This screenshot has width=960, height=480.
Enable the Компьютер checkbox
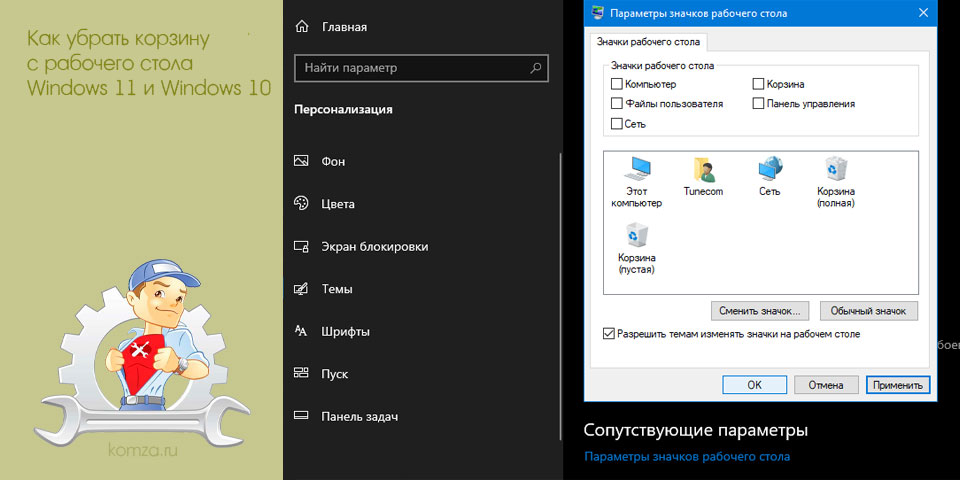click(617, 84)
